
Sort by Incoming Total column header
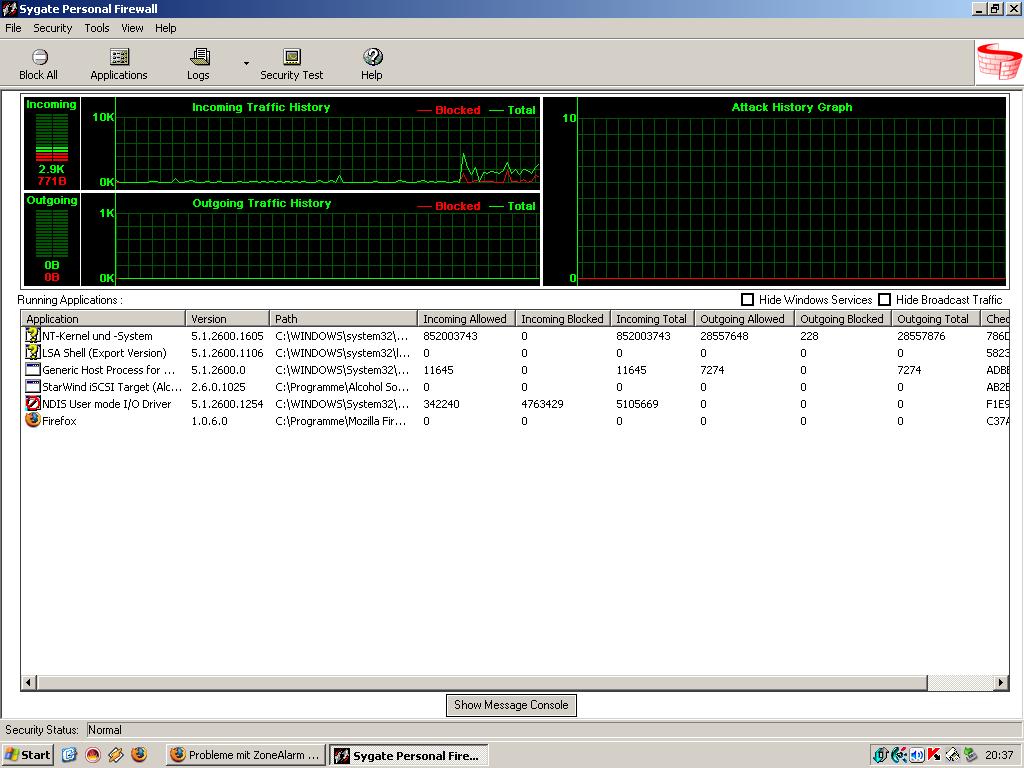point(652,319)
